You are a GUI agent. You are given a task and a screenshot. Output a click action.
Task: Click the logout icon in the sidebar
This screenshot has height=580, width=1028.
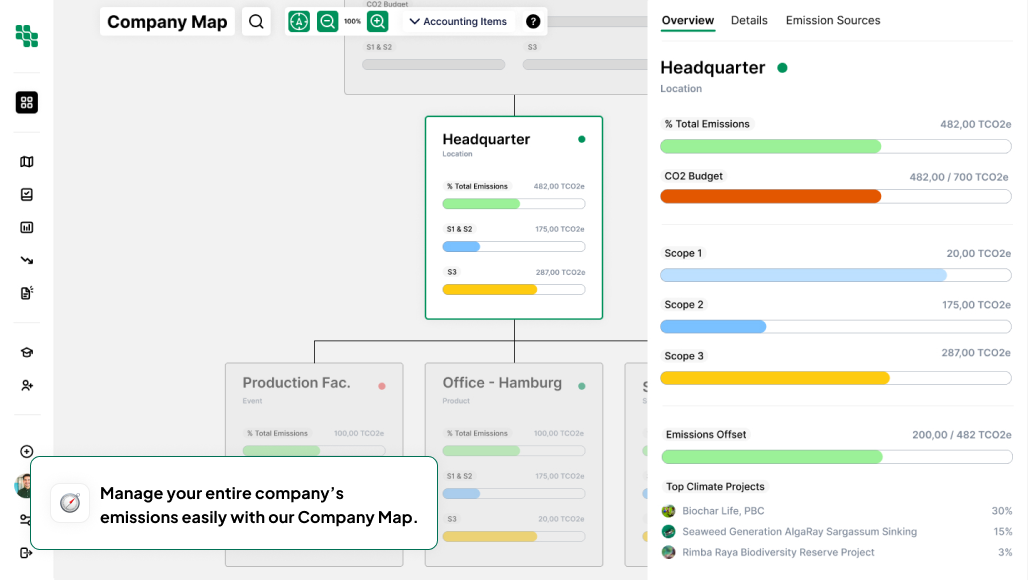tap(27, 553)
